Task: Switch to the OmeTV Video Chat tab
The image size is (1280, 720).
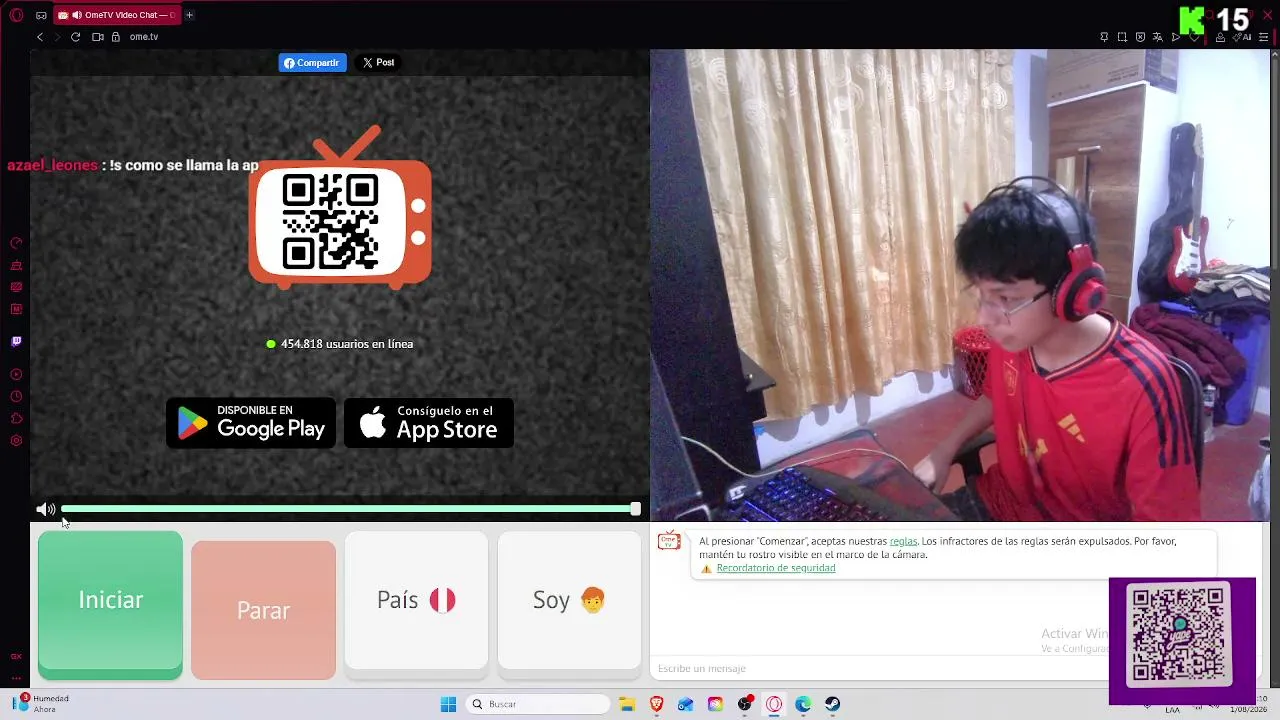Action: 116,15
